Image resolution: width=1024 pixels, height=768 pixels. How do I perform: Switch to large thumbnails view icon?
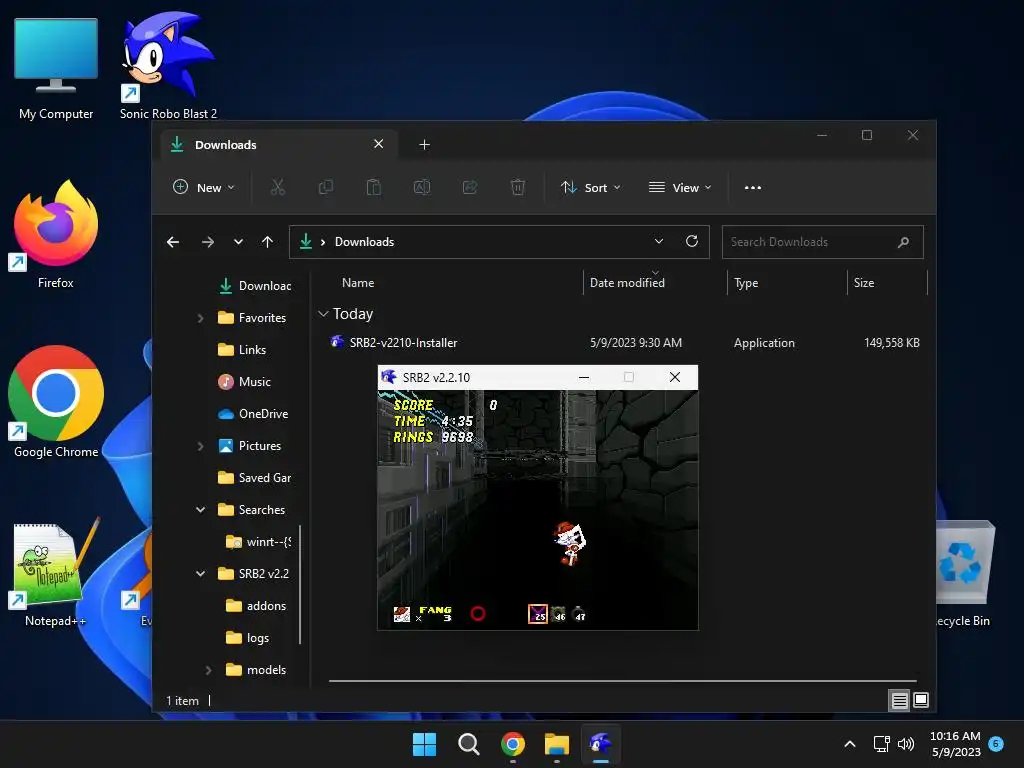click(921, 700)
